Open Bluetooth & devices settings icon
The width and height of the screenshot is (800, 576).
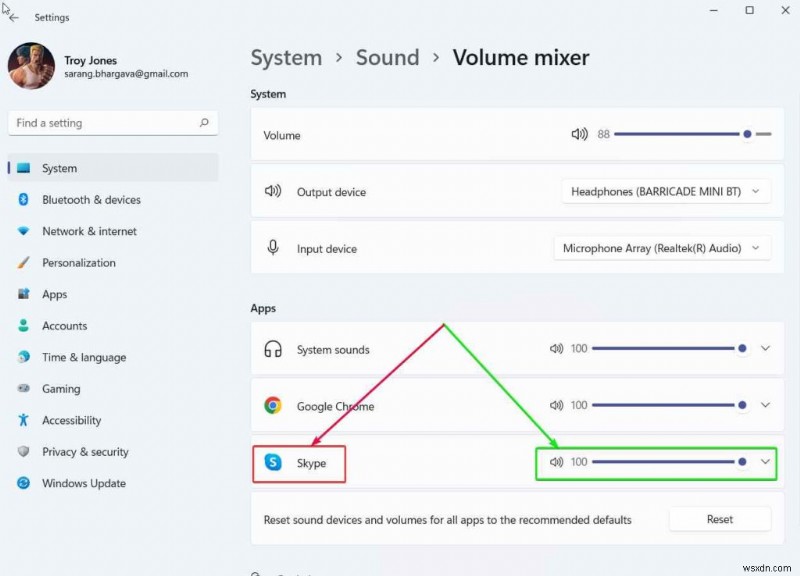24,200
